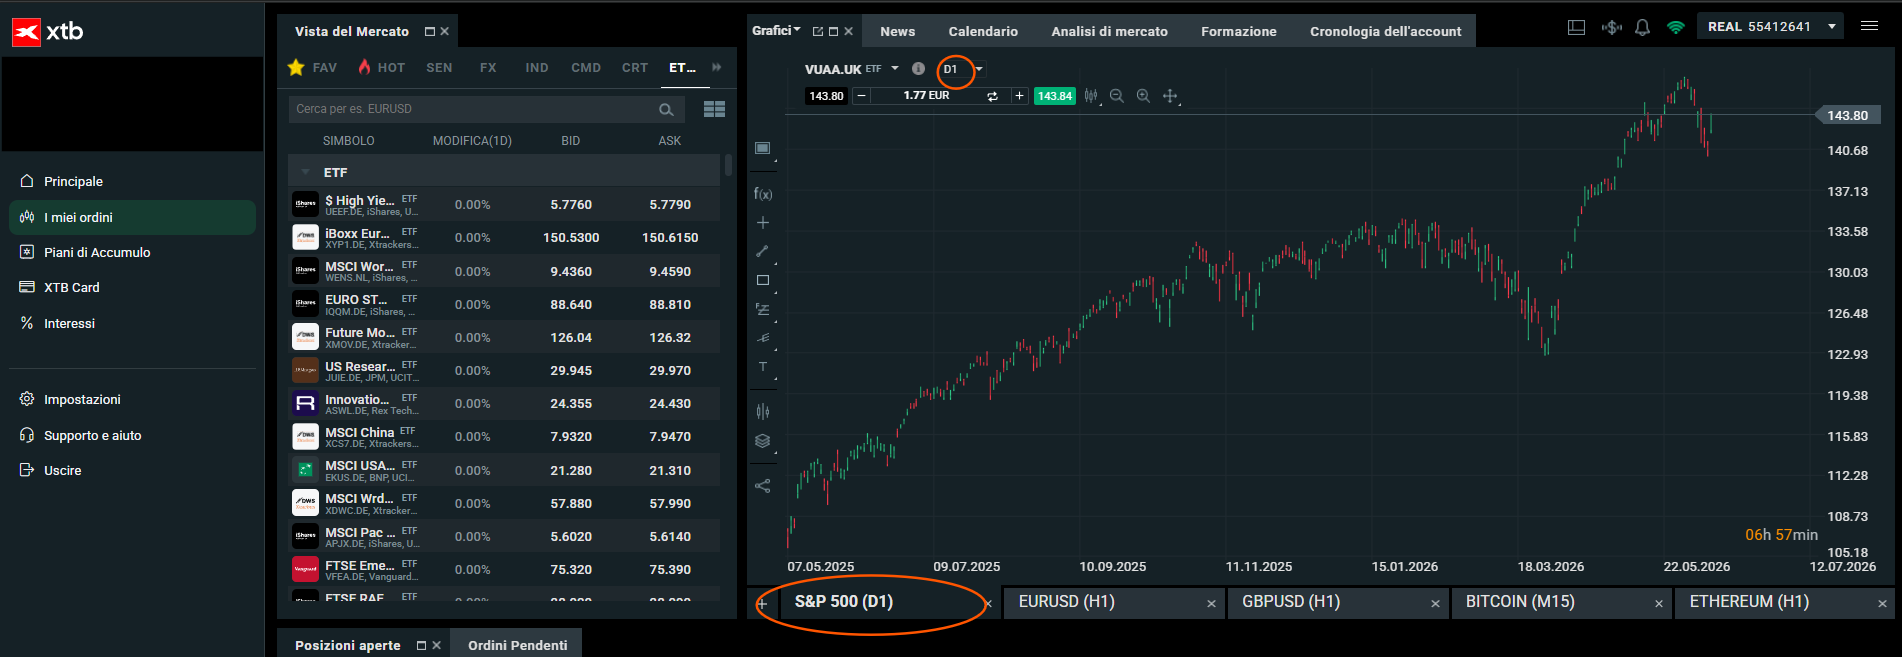
Task: Click bid price 75.320 of FTSE Eme
Action: click(x=571, y=569)
